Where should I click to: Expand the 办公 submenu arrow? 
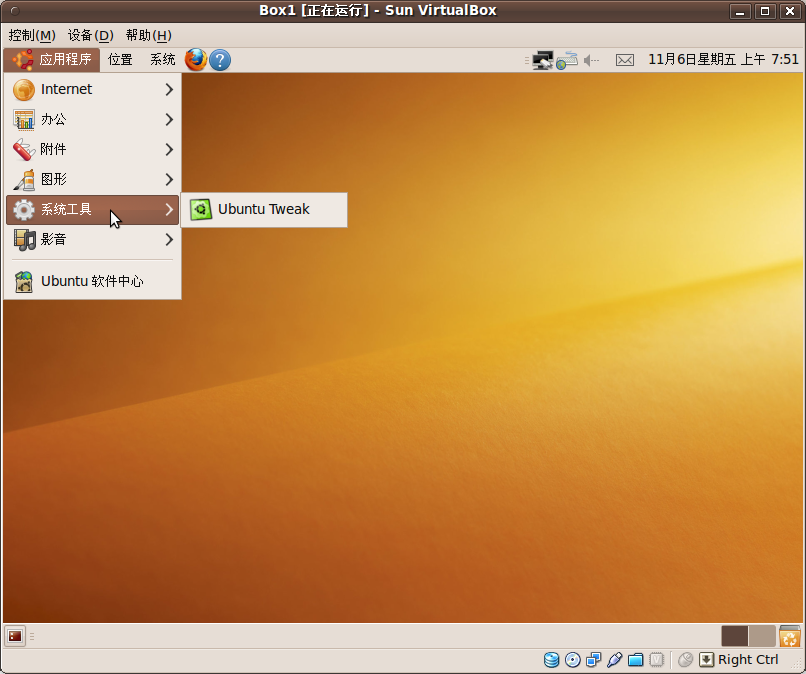(169, 119)
